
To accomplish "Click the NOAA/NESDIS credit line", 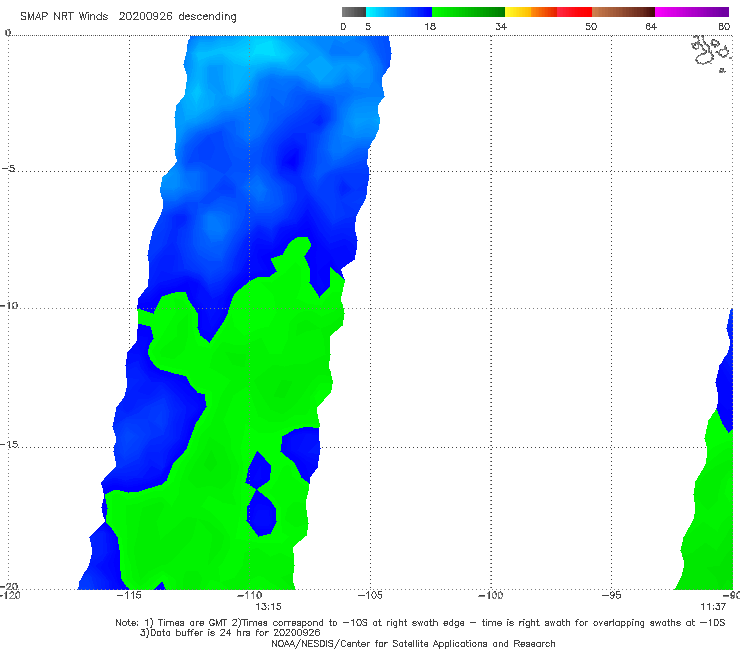I will [413, 643].
